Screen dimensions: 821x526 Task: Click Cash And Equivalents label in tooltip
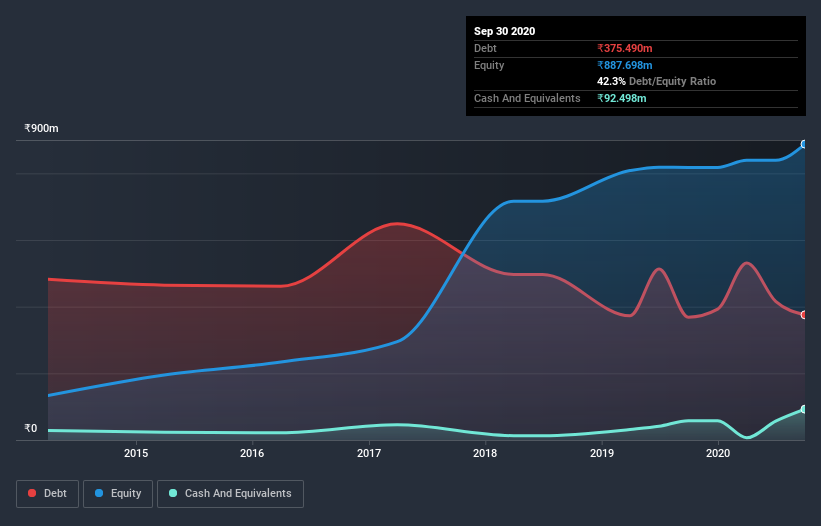click(x=527, y=98)
